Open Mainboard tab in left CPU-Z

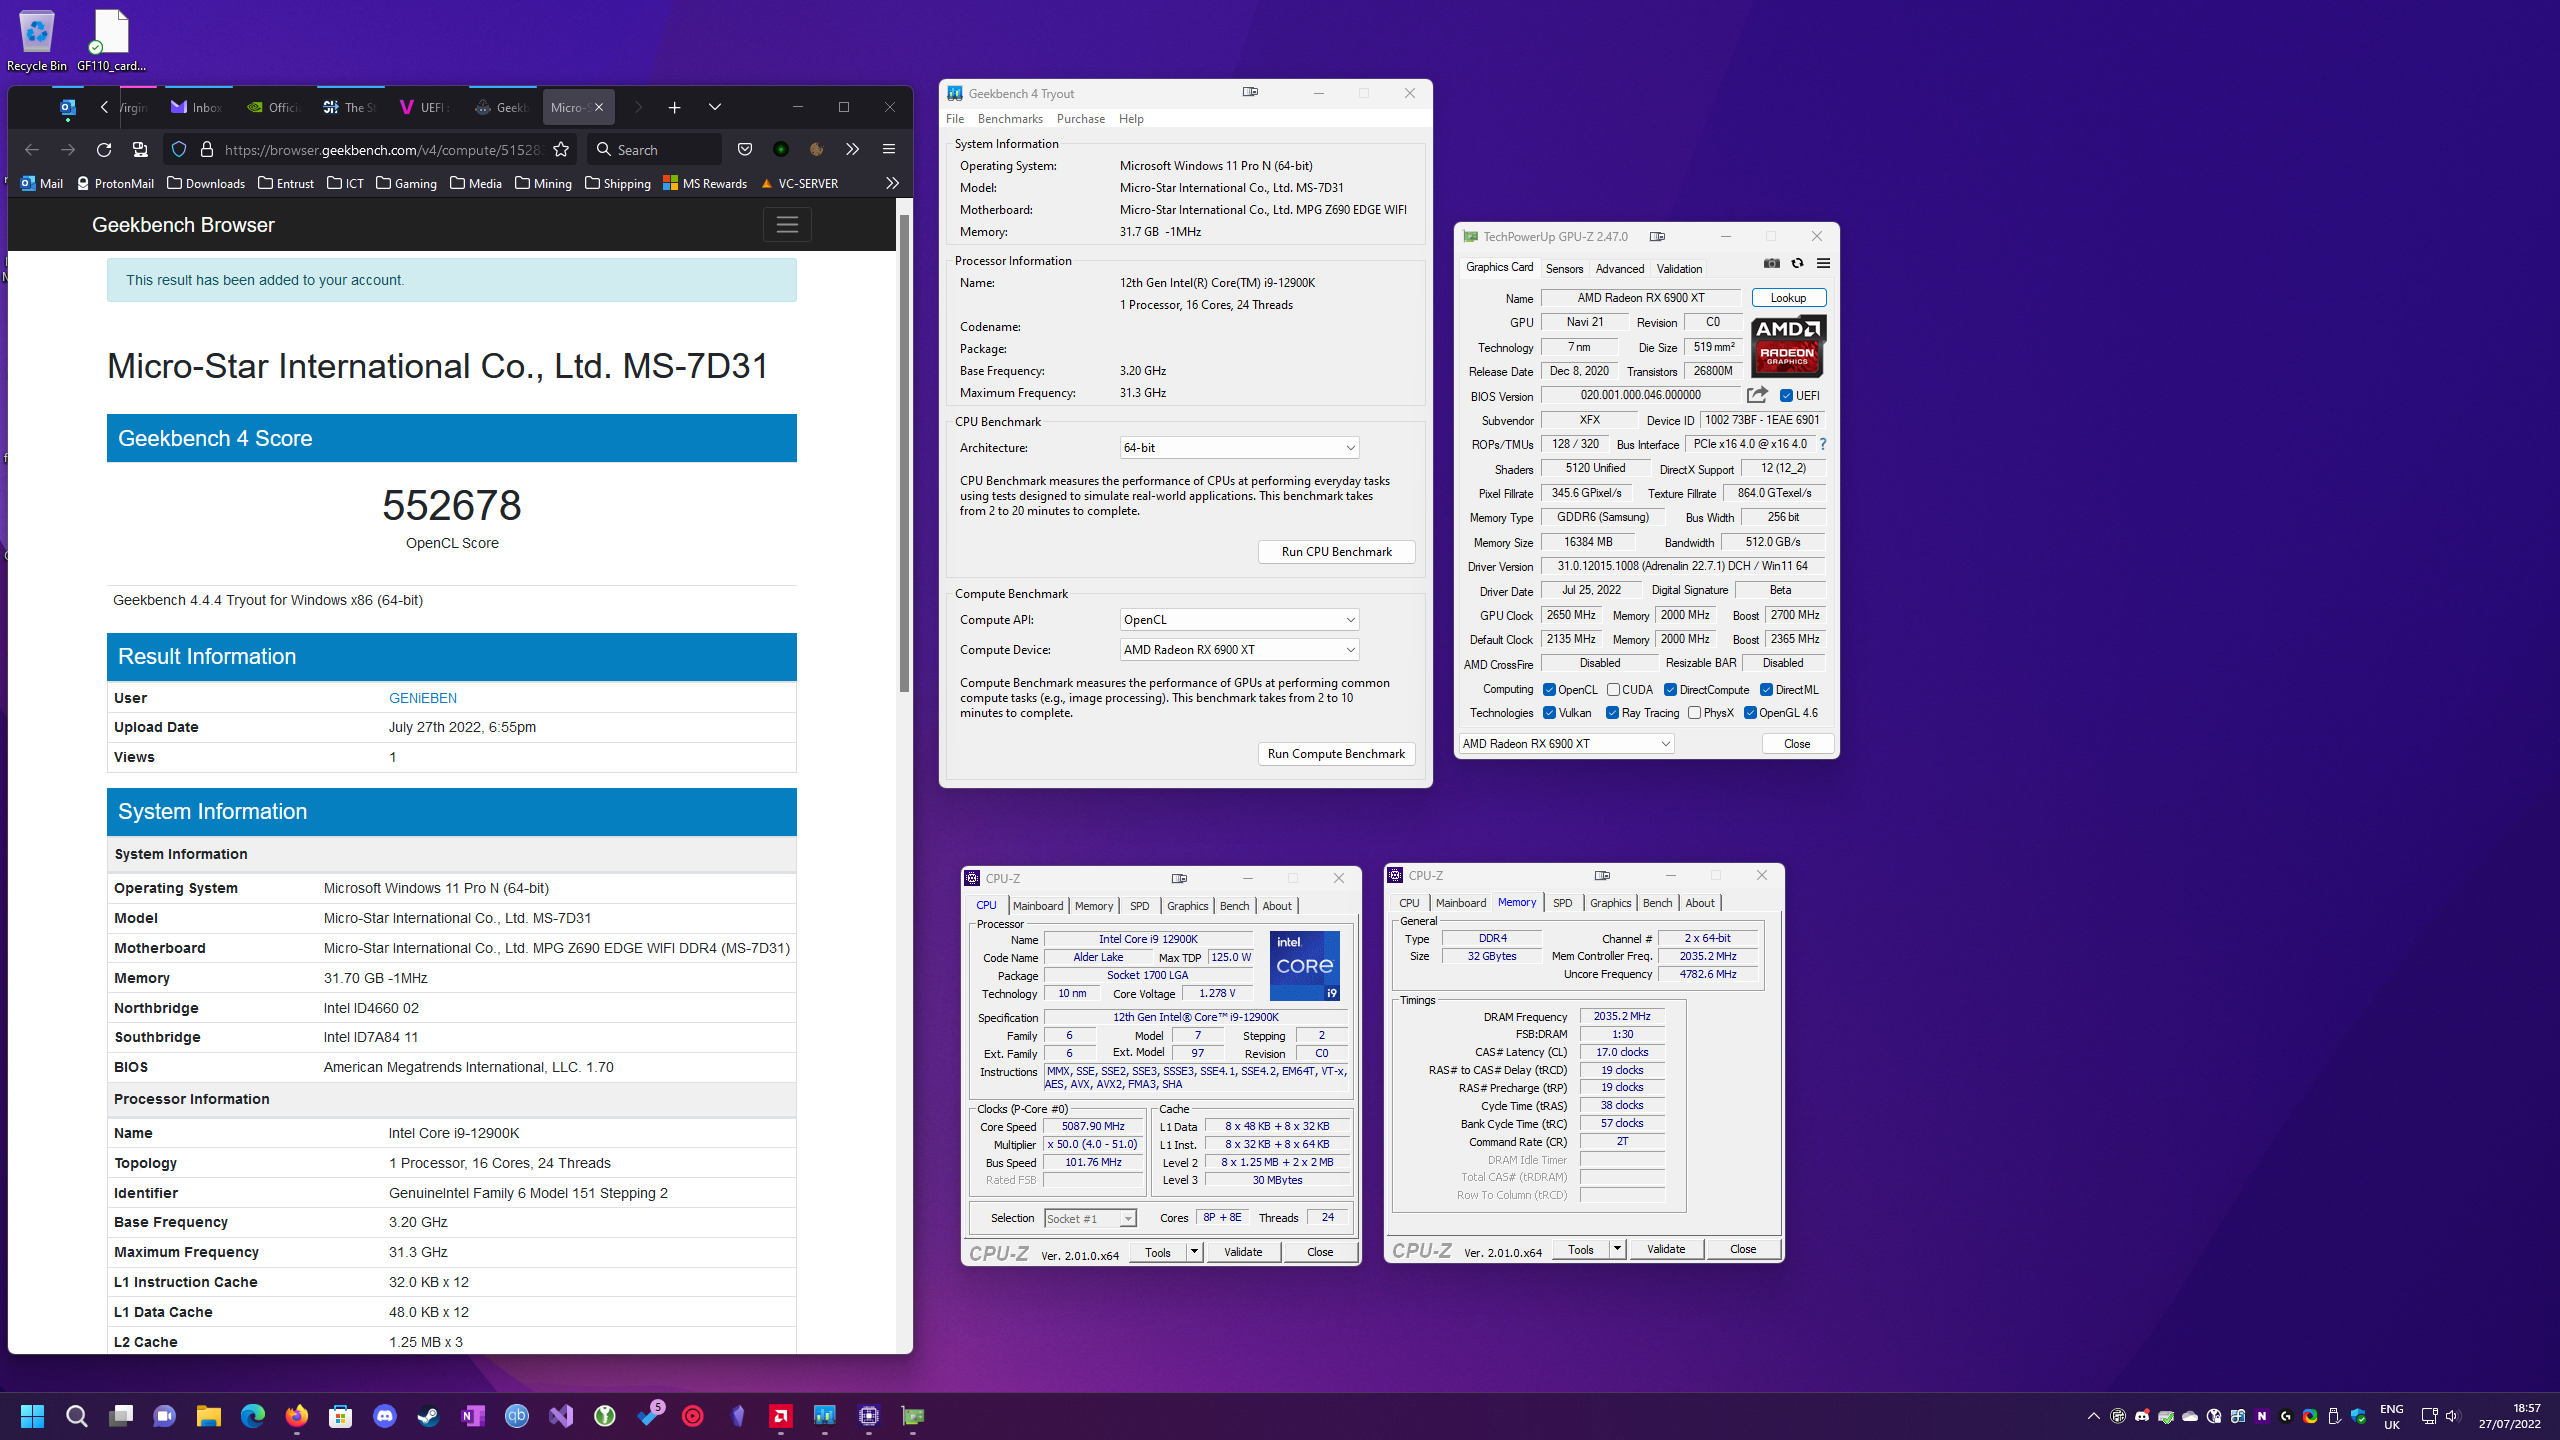(1038, 906)
